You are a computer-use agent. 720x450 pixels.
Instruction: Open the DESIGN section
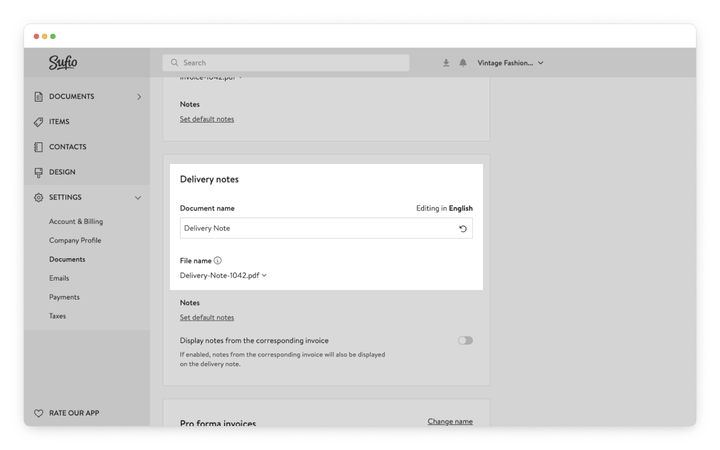(62, 172)
